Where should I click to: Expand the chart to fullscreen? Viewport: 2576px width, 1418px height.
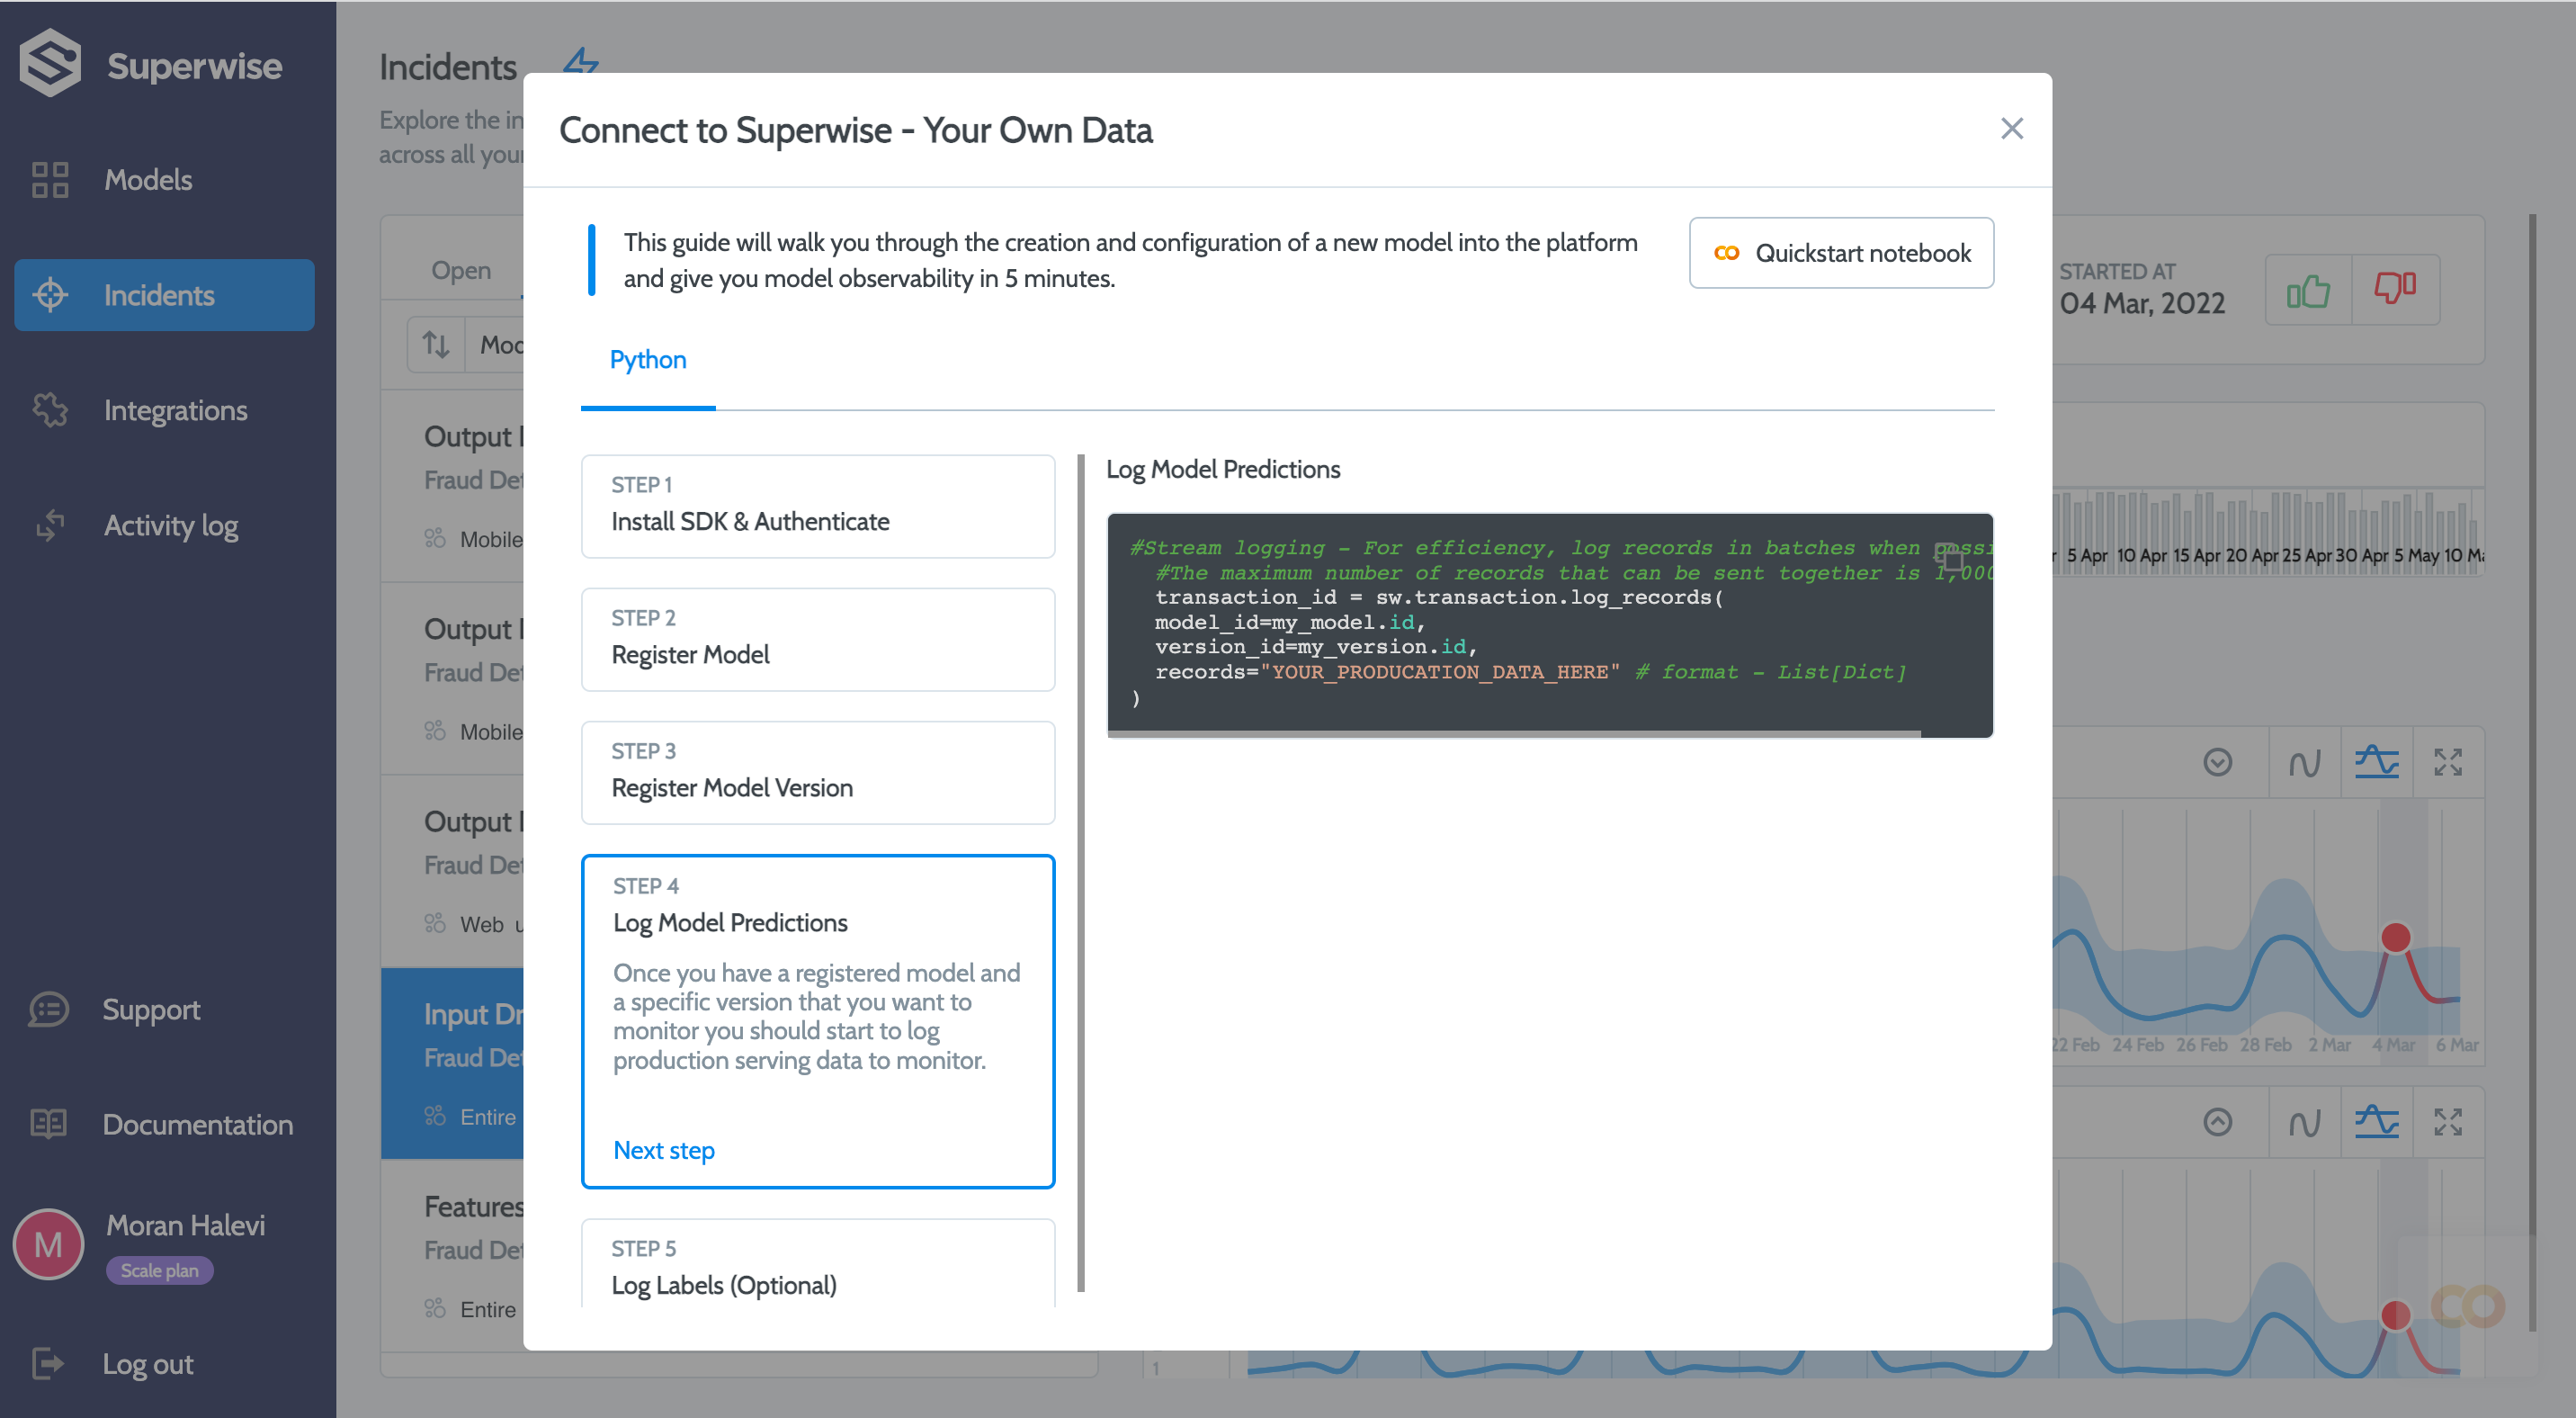point(2450,762)
